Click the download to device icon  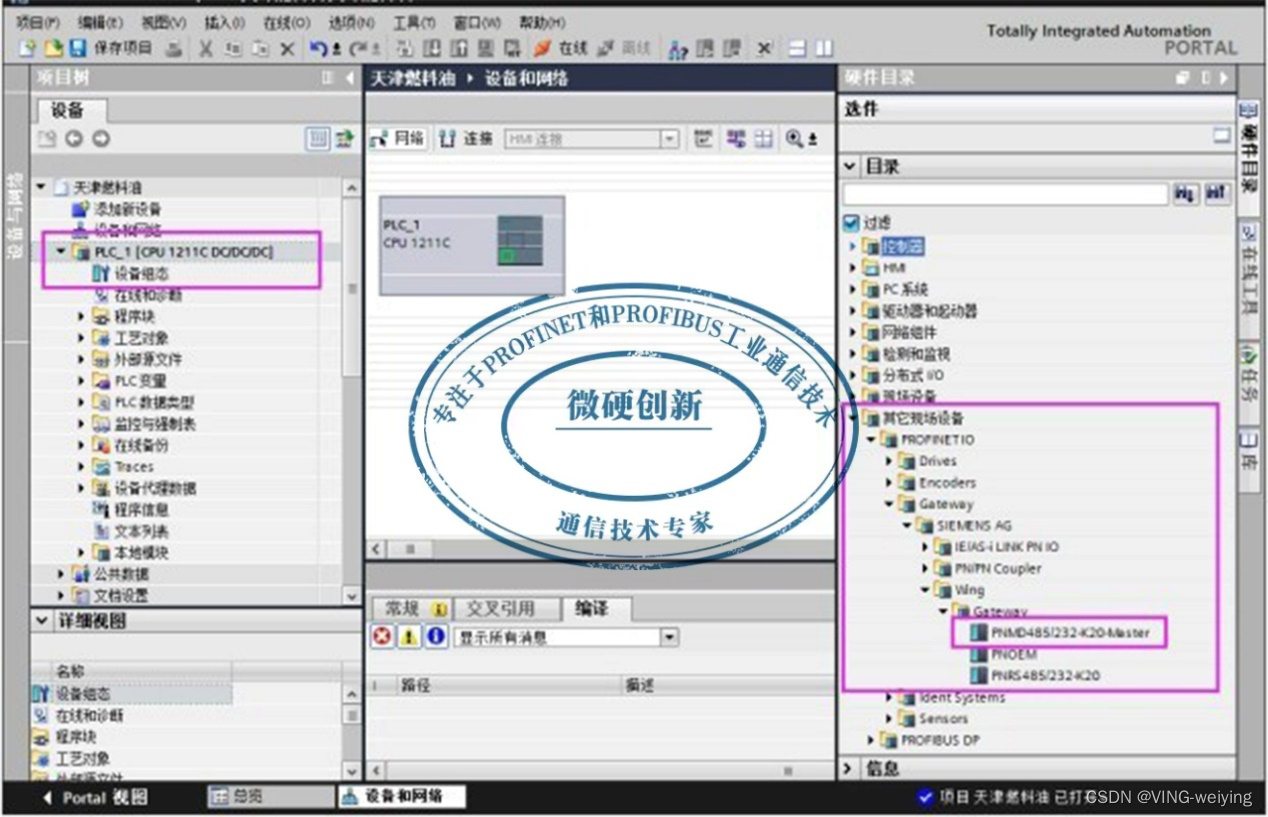432,48
